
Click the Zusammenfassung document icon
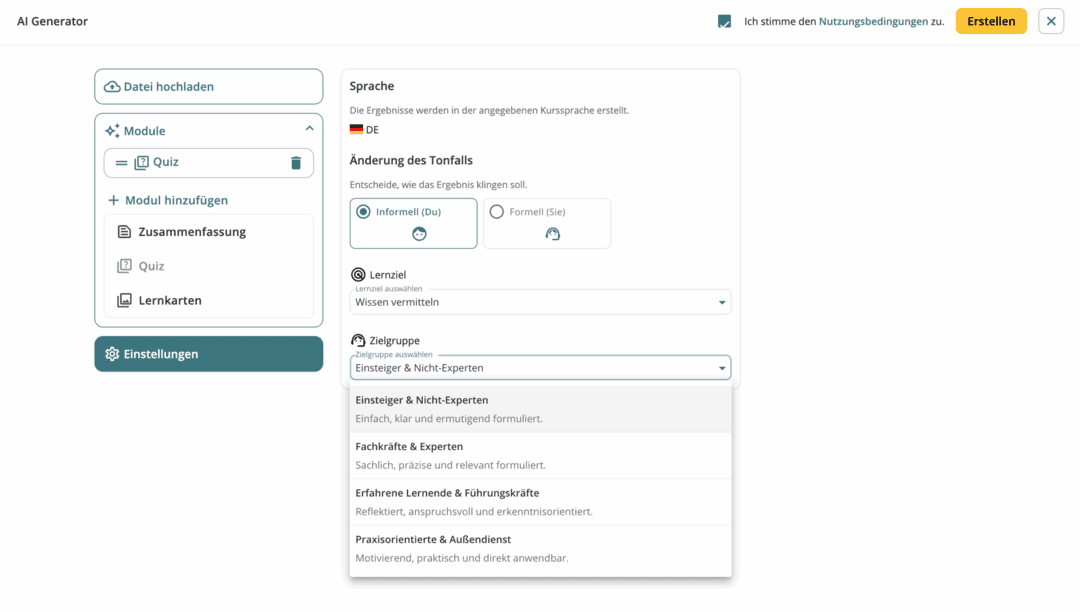click(124, 232)
